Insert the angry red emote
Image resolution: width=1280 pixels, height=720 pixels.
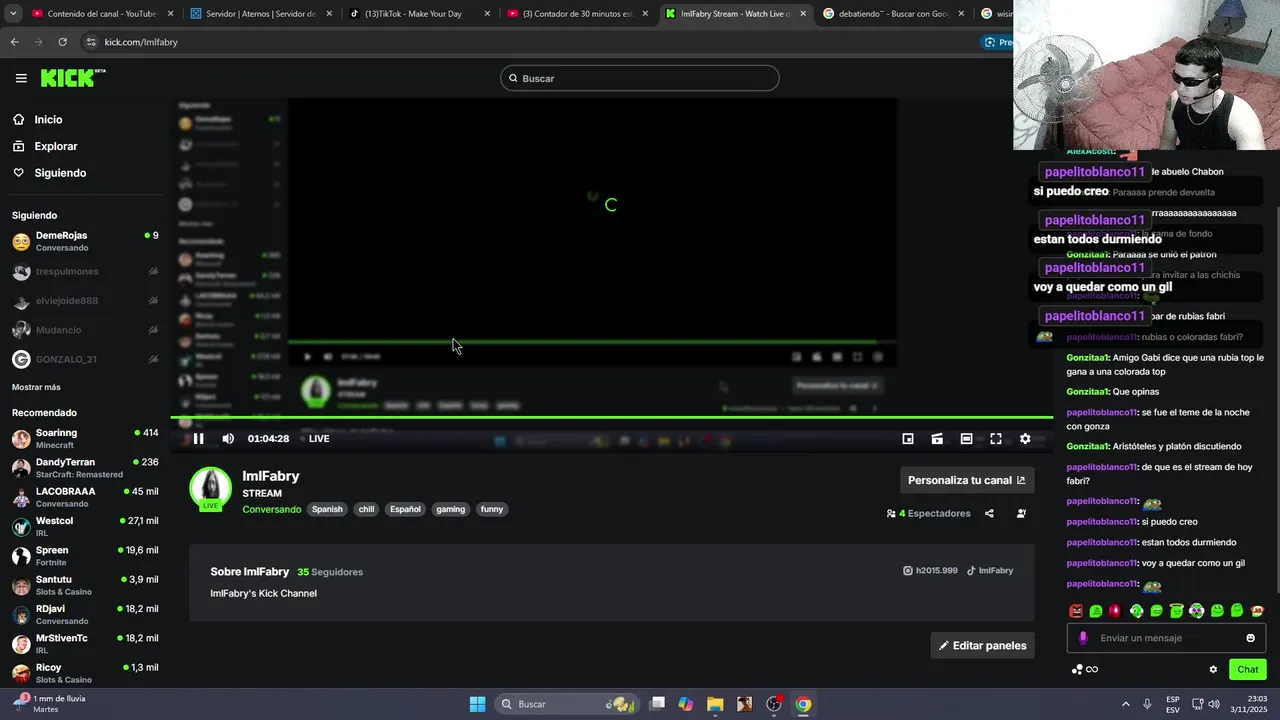coord(1076,610)
